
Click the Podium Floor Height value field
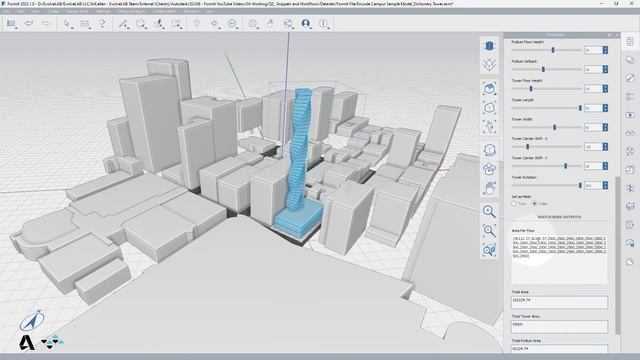point(593,50)
